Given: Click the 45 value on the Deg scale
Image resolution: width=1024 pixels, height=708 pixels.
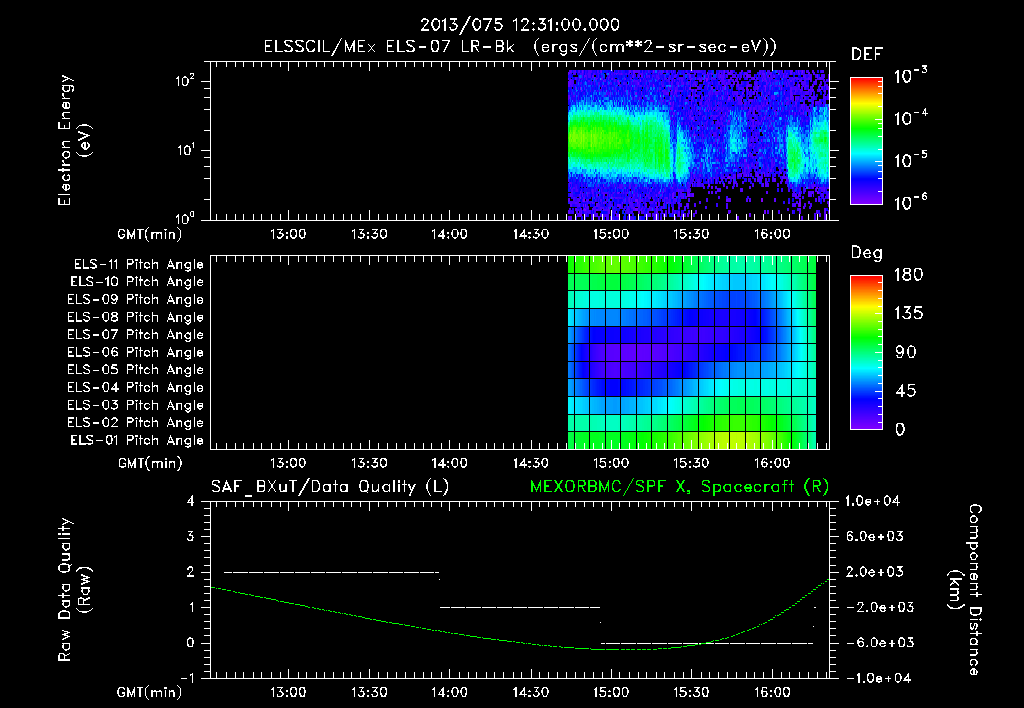Looking at the screenshot, I should (x=905, y=391).
